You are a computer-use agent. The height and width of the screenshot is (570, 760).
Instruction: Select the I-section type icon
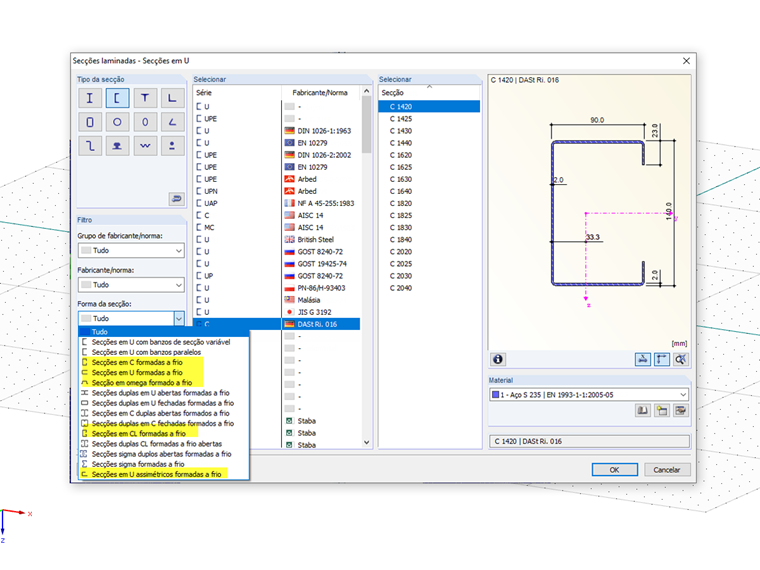(x=90, y=98)
